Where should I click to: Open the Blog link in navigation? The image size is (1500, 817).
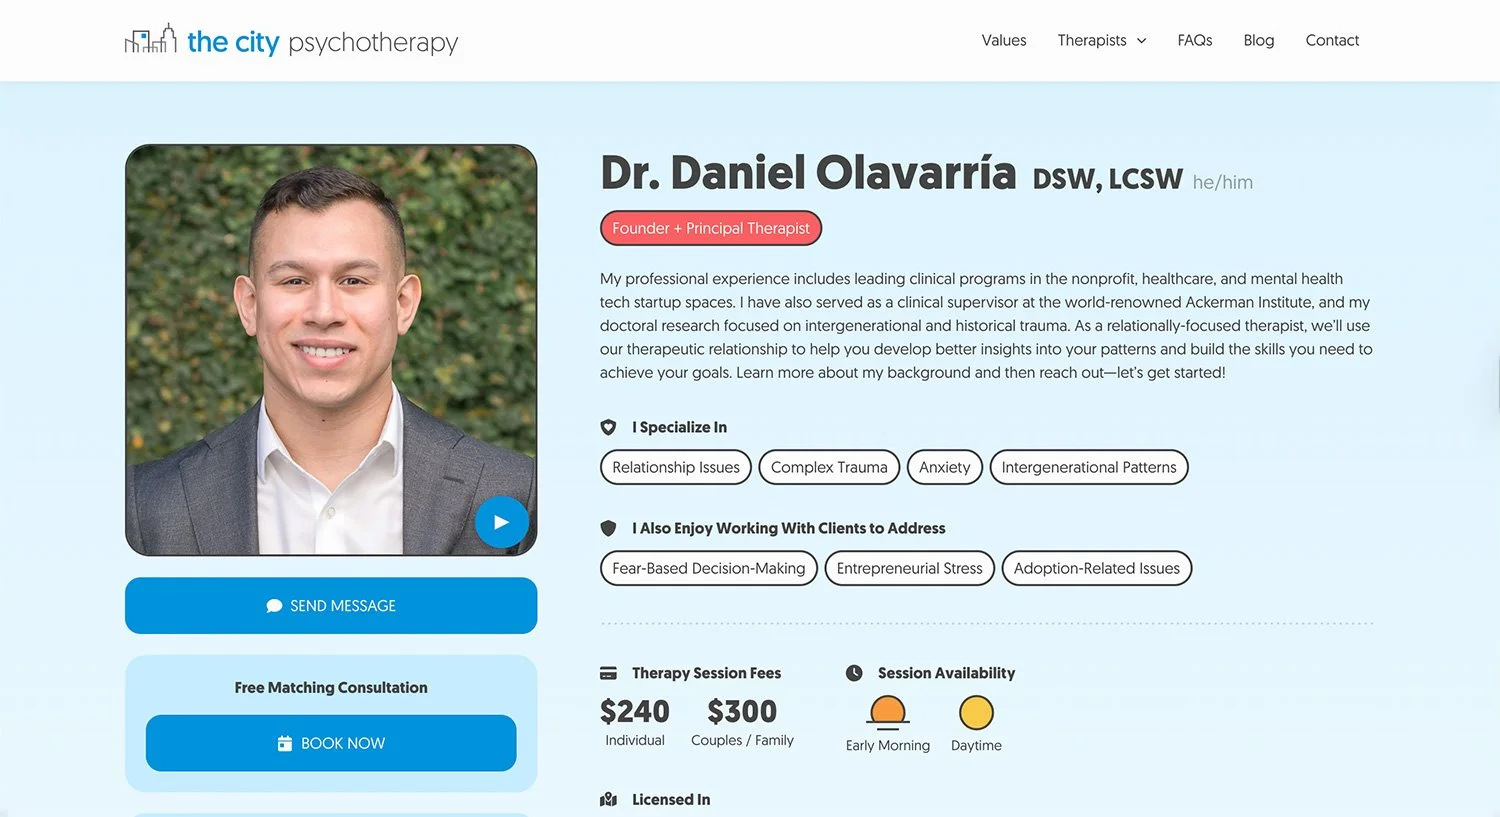pos(1259,40)
